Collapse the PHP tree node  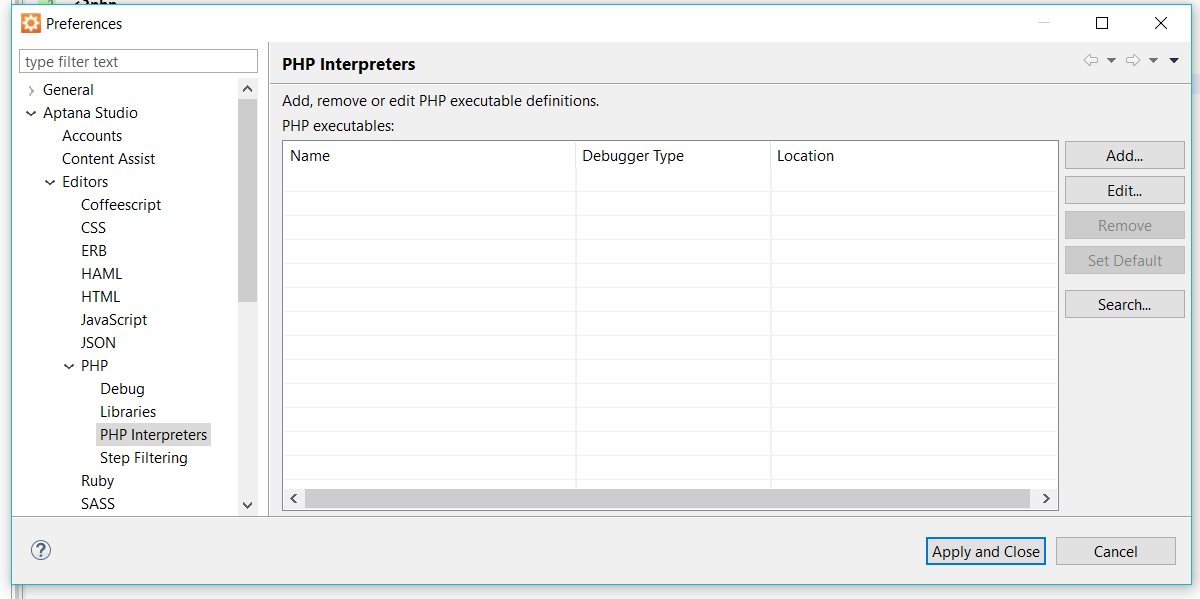[69, 366]
